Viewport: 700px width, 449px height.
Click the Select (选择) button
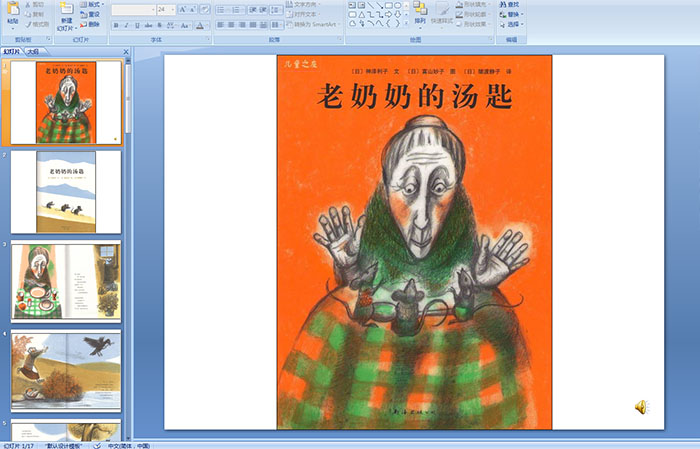pos(512,24)
